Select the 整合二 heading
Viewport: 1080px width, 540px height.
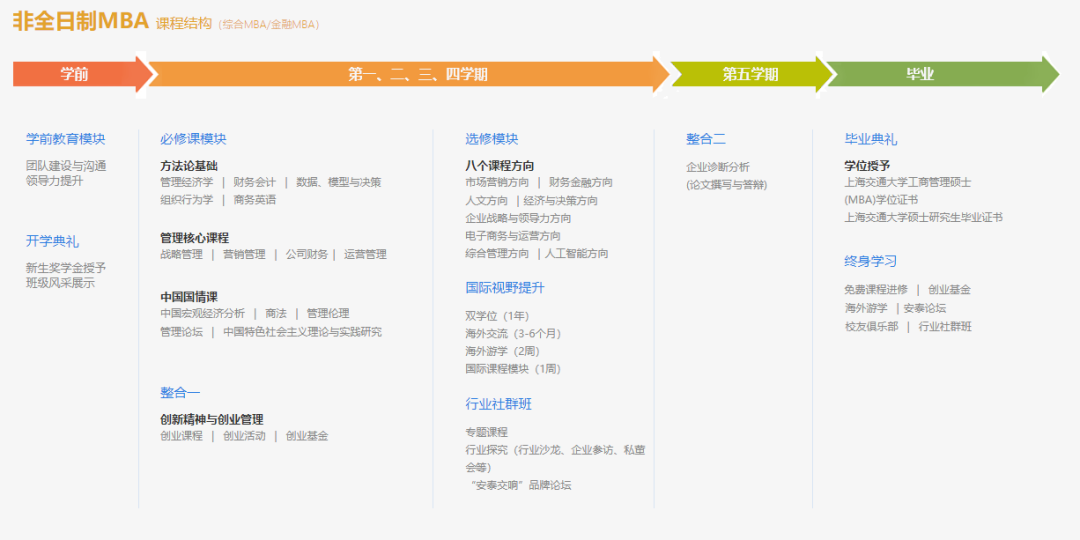(706, 139)
